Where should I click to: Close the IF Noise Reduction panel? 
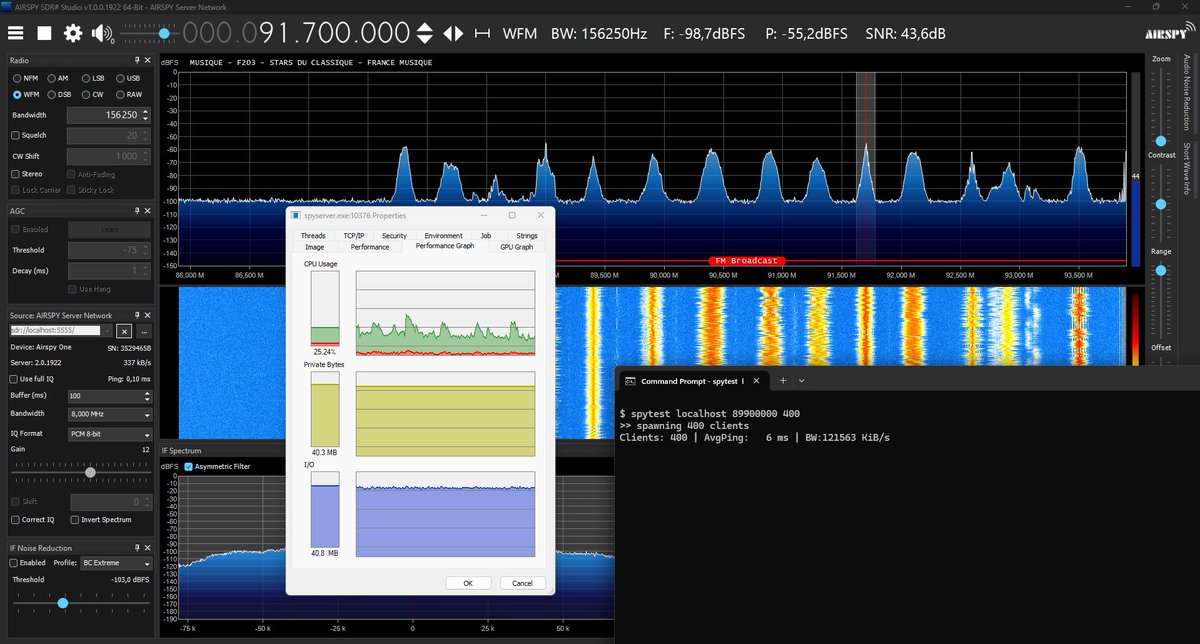[146, 548]
